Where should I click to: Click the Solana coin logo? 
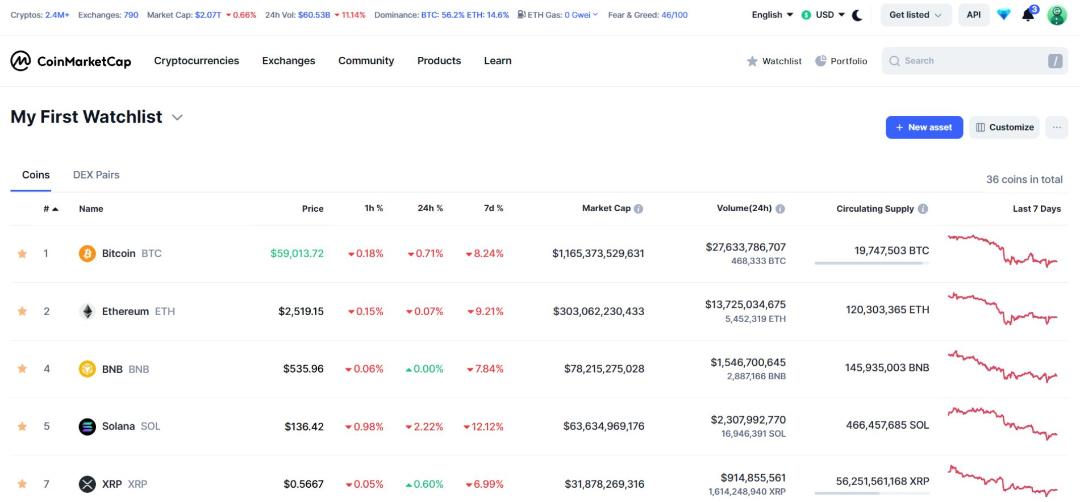[x=87, y=426]
